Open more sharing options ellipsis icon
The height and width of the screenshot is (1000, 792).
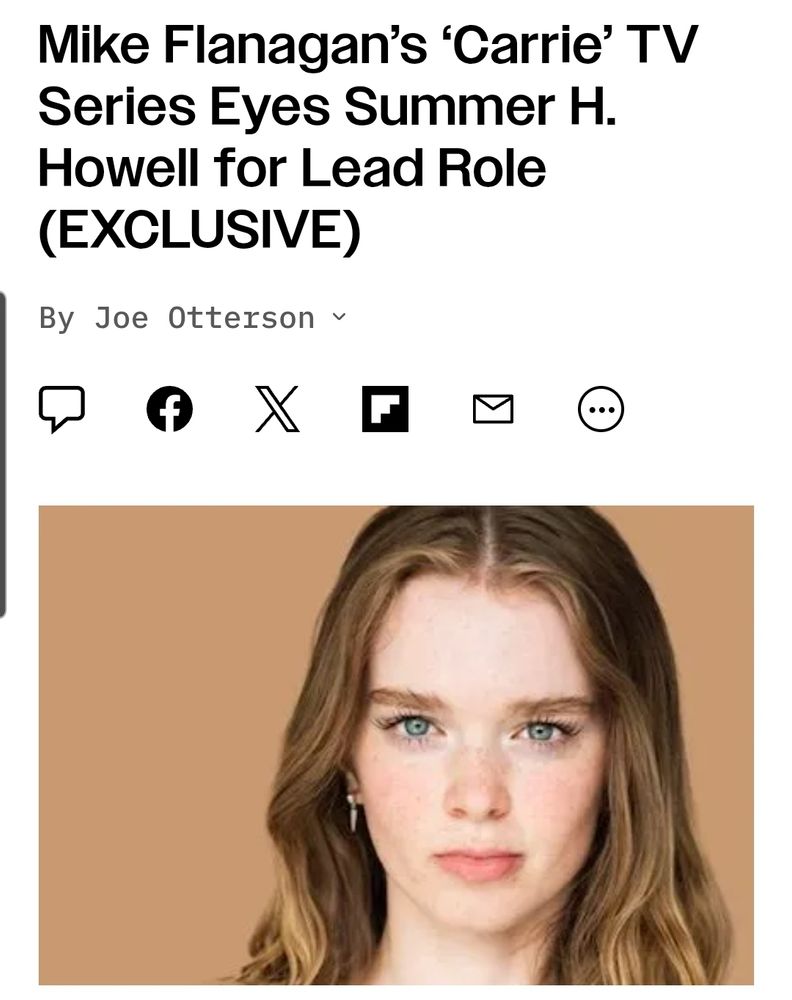pos(601,409)
